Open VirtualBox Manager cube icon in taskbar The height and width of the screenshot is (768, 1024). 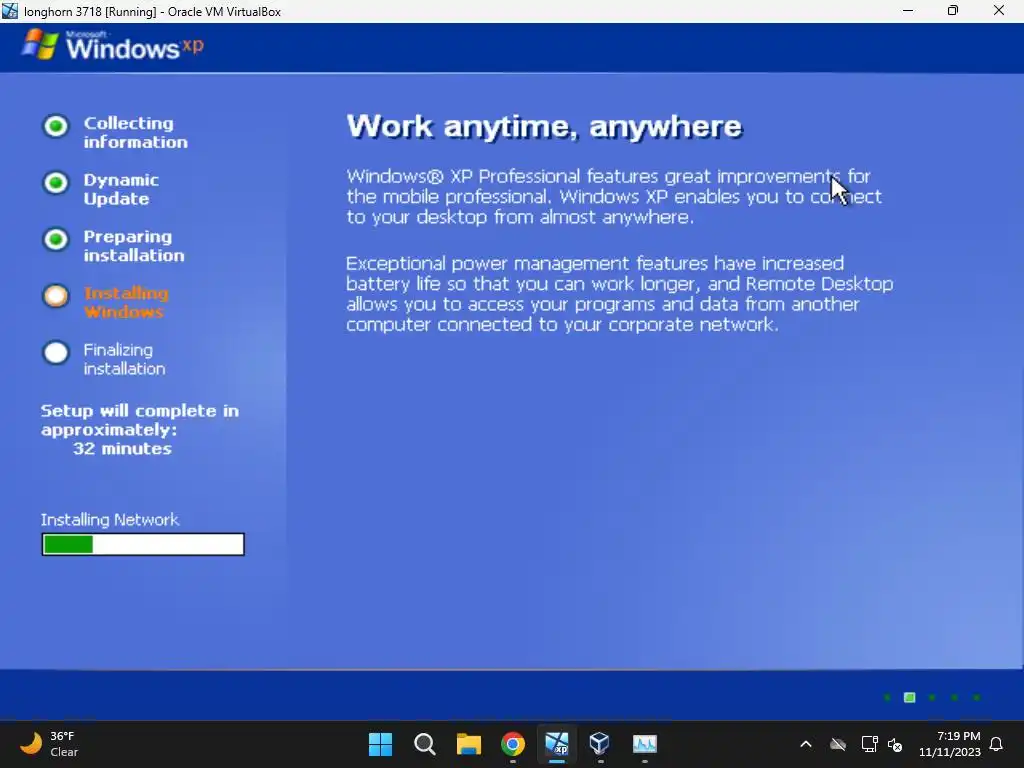(600, 743)
